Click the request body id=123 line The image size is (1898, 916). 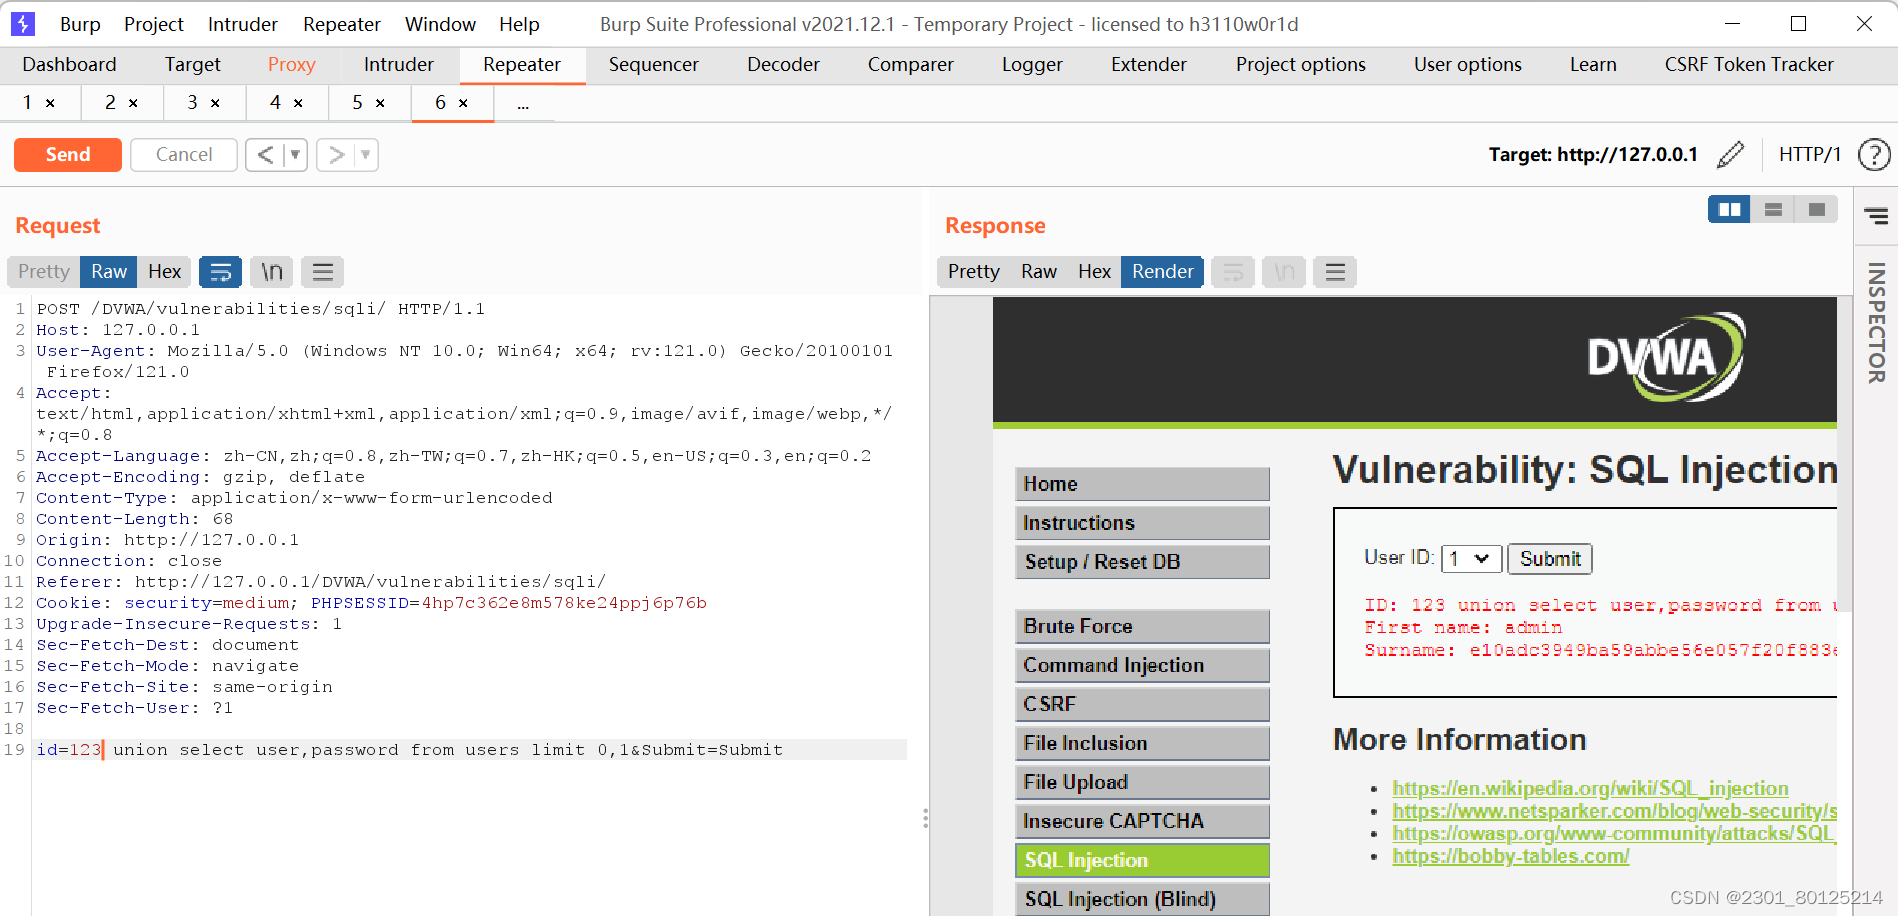470,750
